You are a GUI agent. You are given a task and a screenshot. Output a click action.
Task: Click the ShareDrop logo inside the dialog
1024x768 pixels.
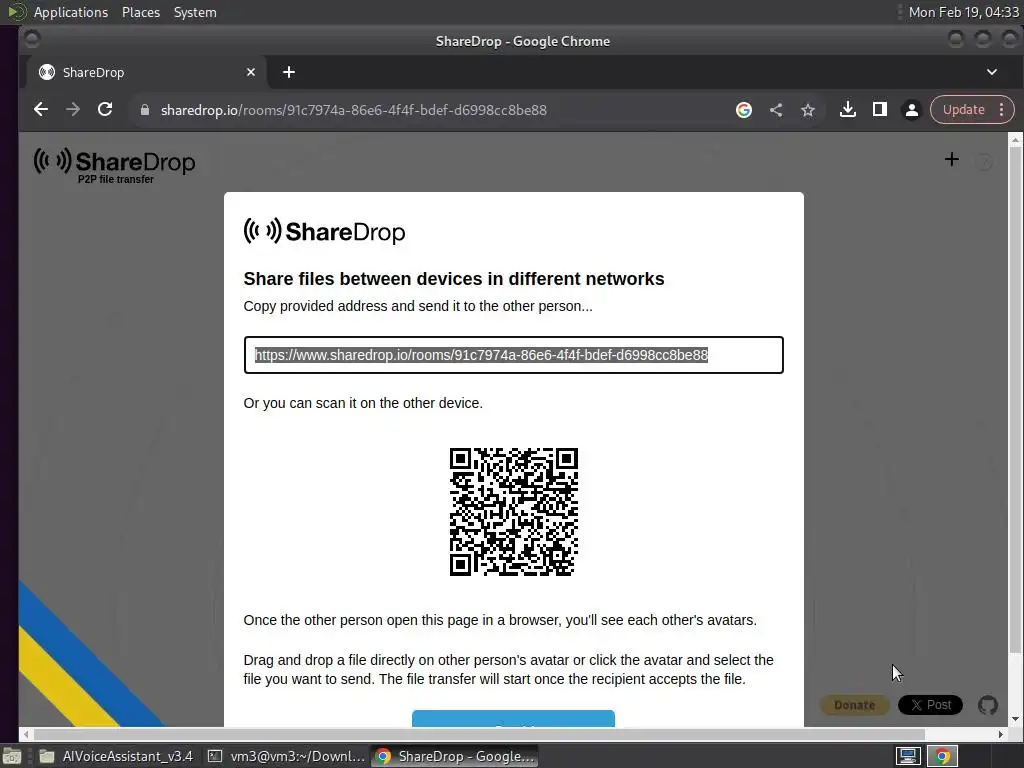click(x=324, y=231)
